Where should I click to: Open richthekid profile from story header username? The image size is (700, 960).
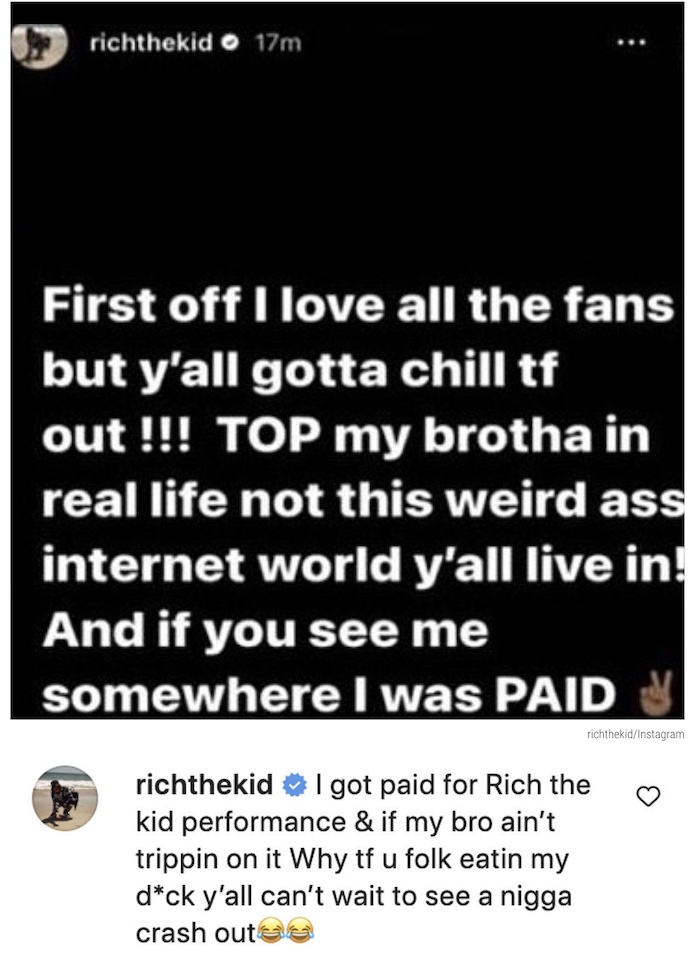coord(152,42)
